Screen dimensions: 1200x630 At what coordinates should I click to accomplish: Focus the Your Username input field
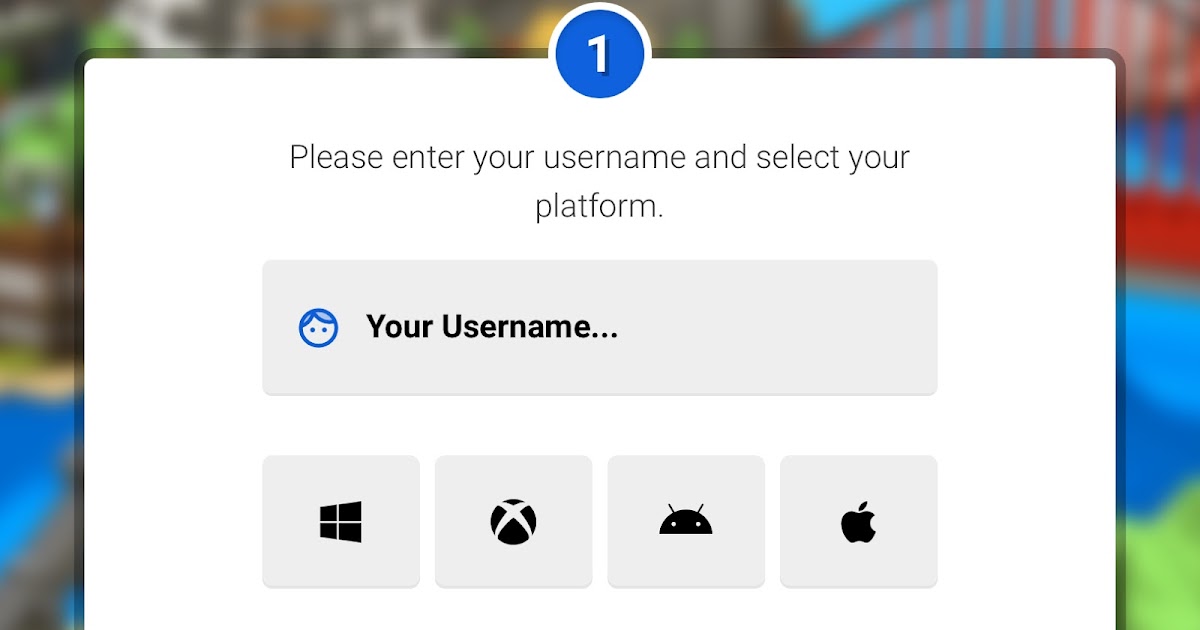tap(600, 327)
